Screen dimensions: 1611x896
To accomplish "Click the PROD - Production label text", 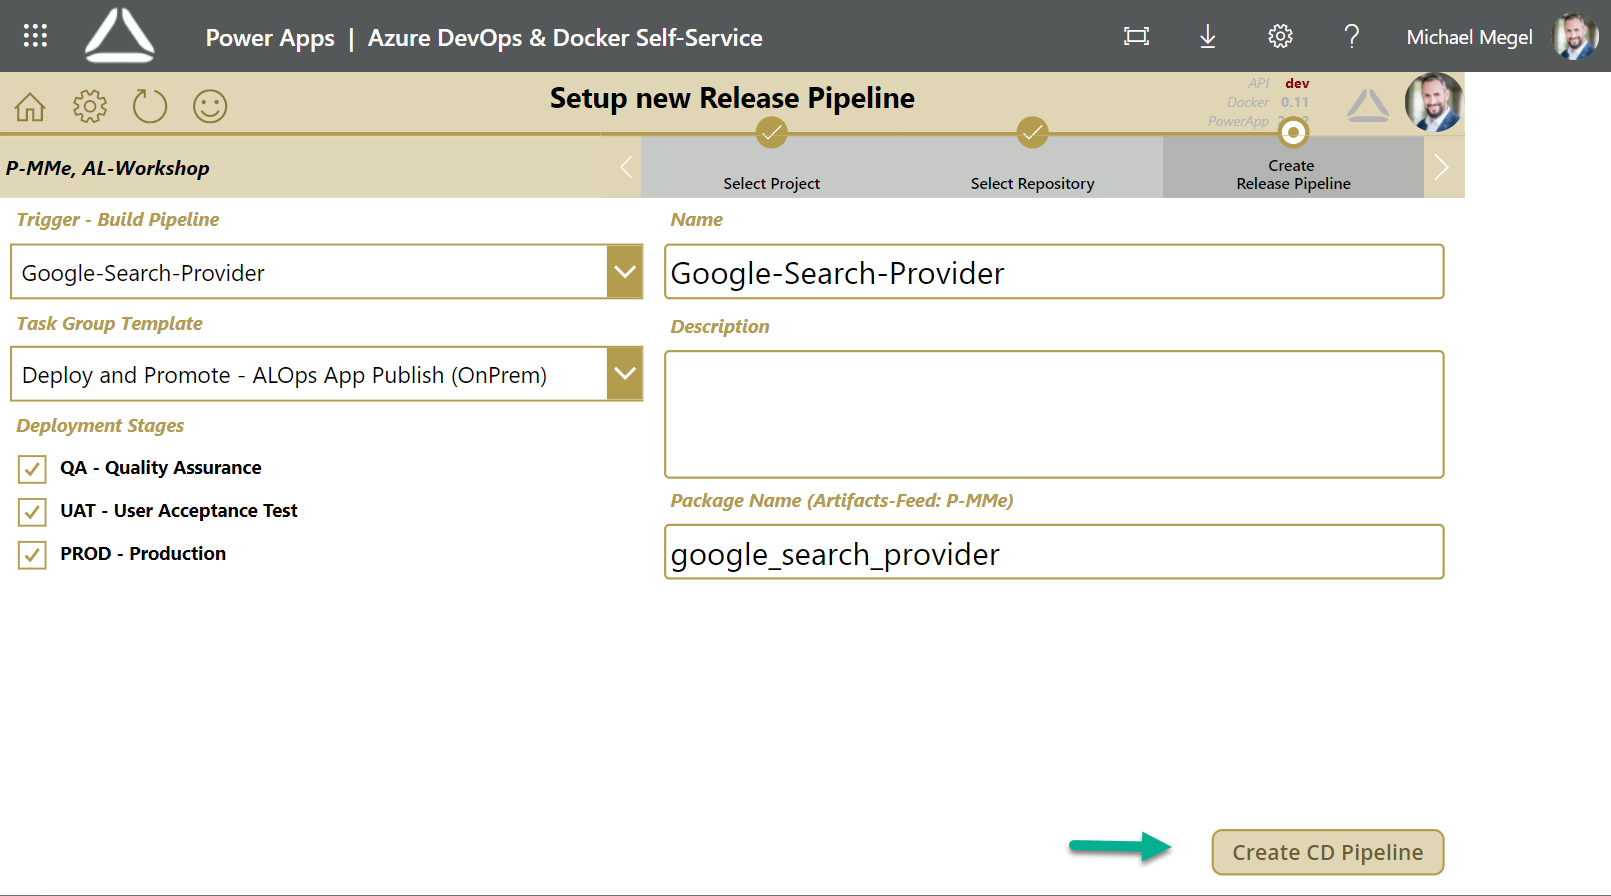I will tap(143, 553).
